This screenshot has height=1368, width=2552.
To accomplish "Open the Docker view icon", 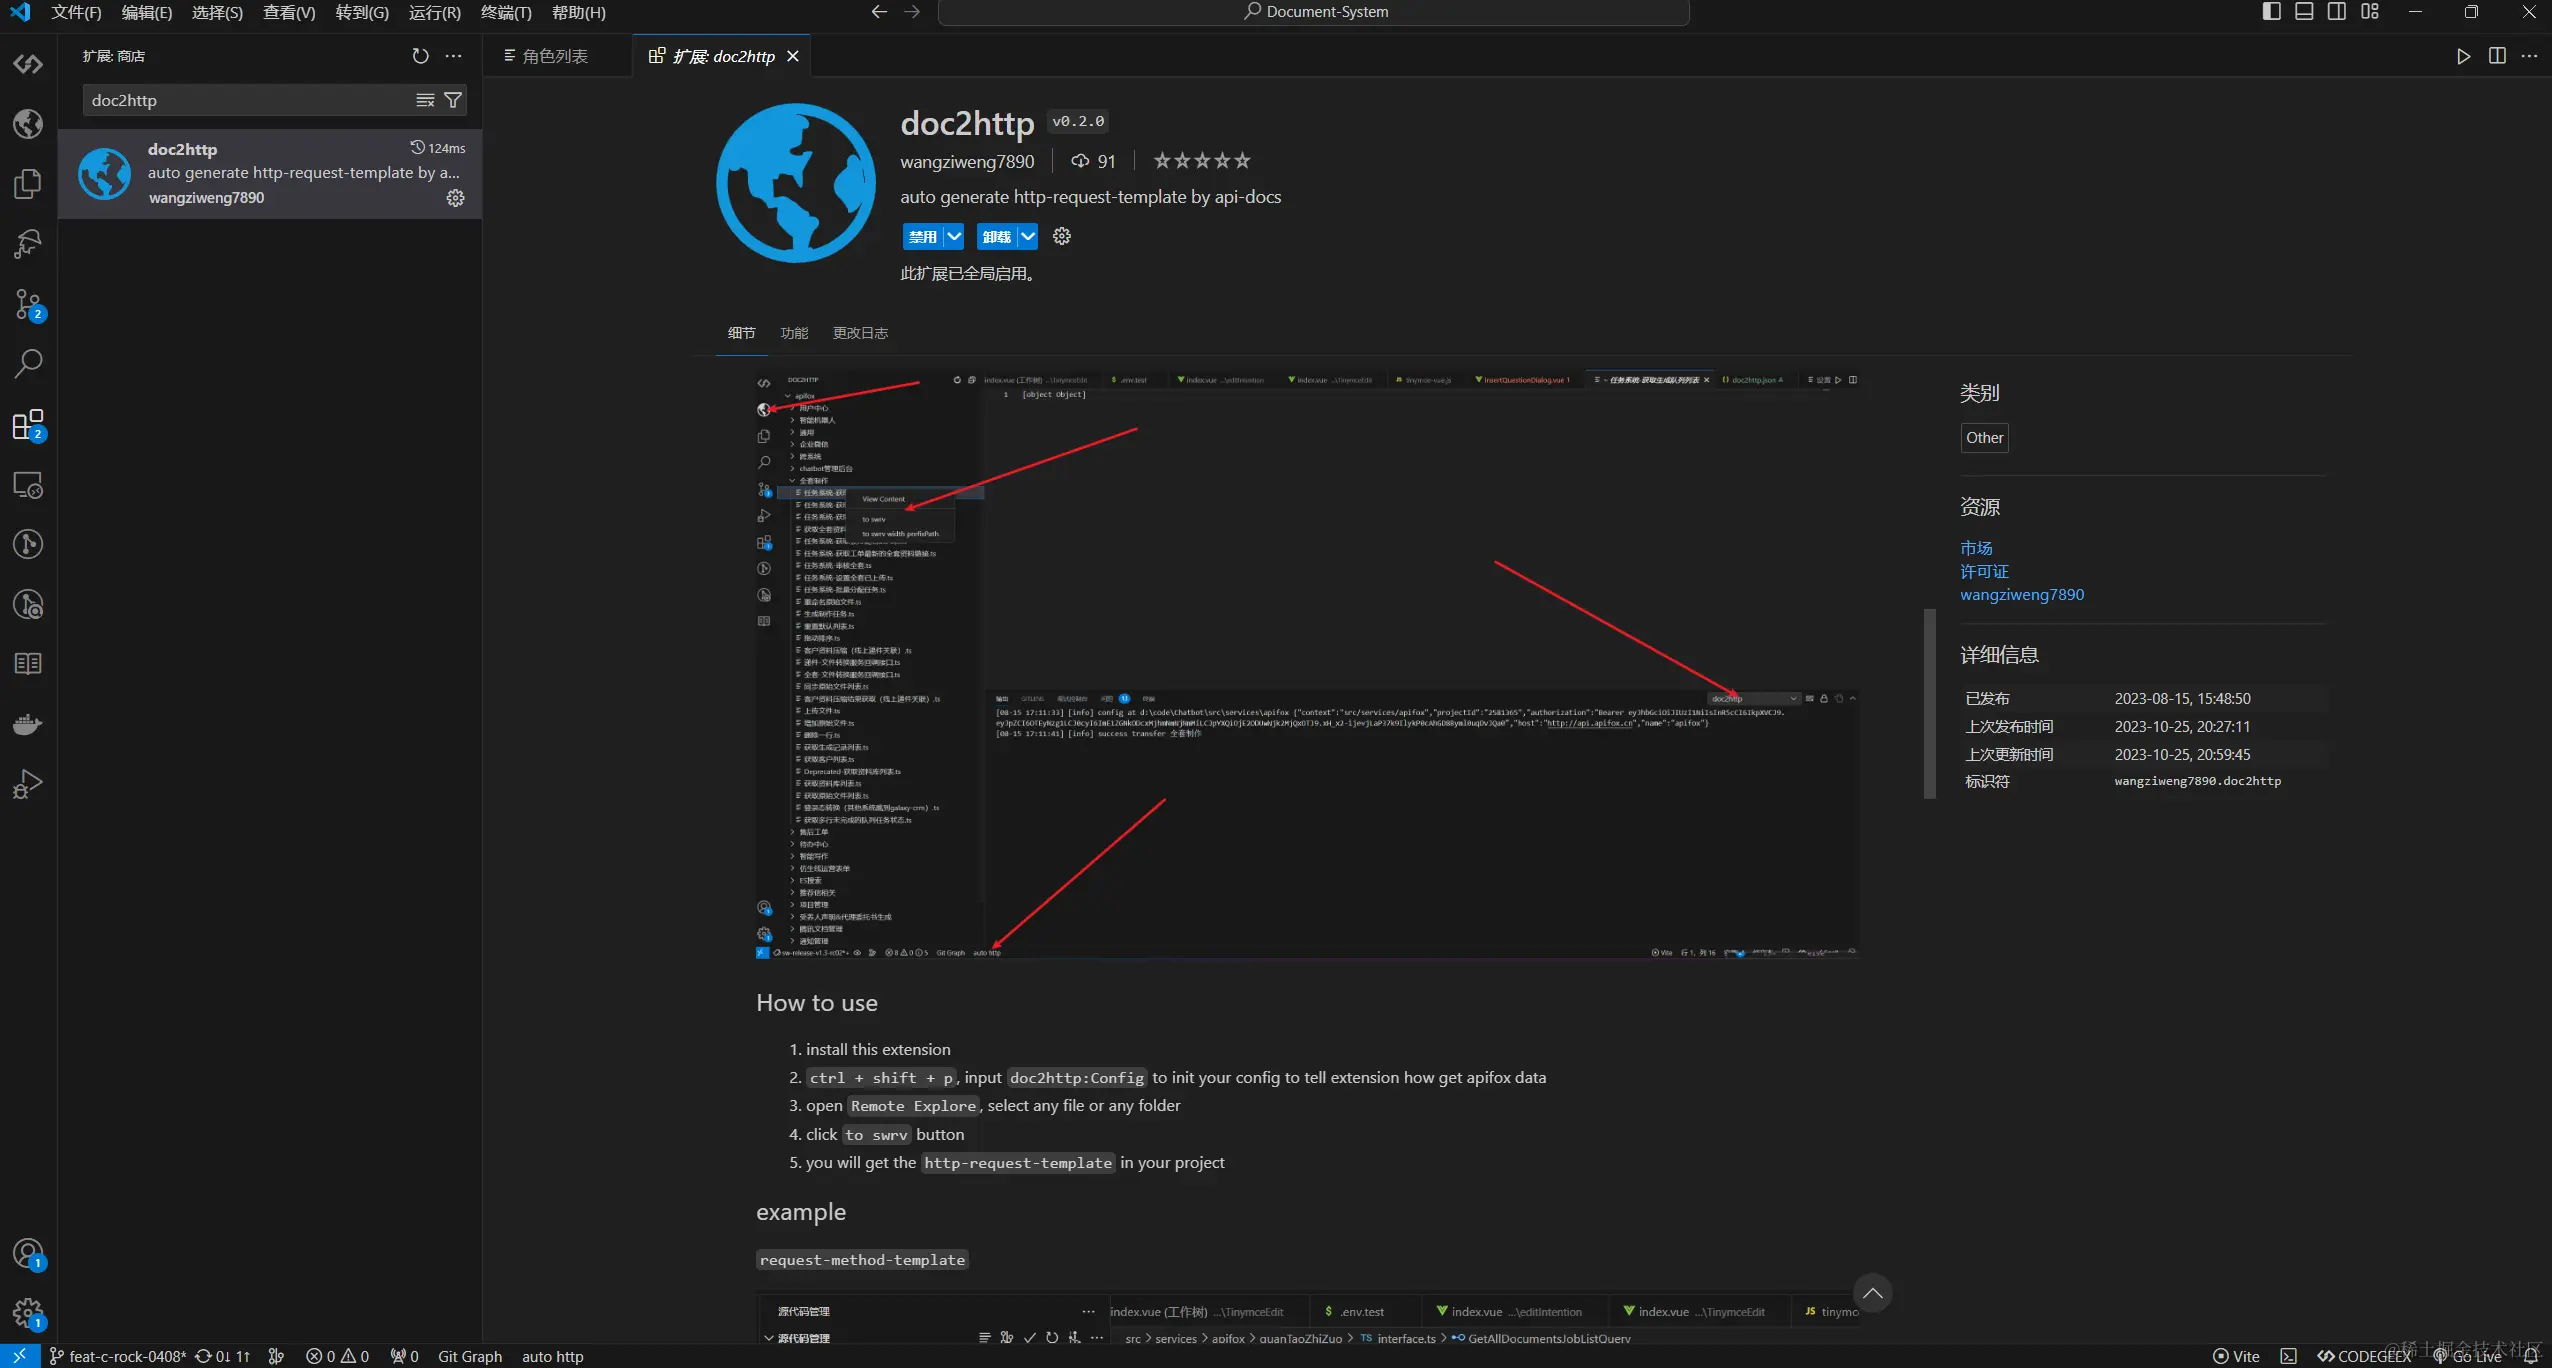I will pos(28,724).
